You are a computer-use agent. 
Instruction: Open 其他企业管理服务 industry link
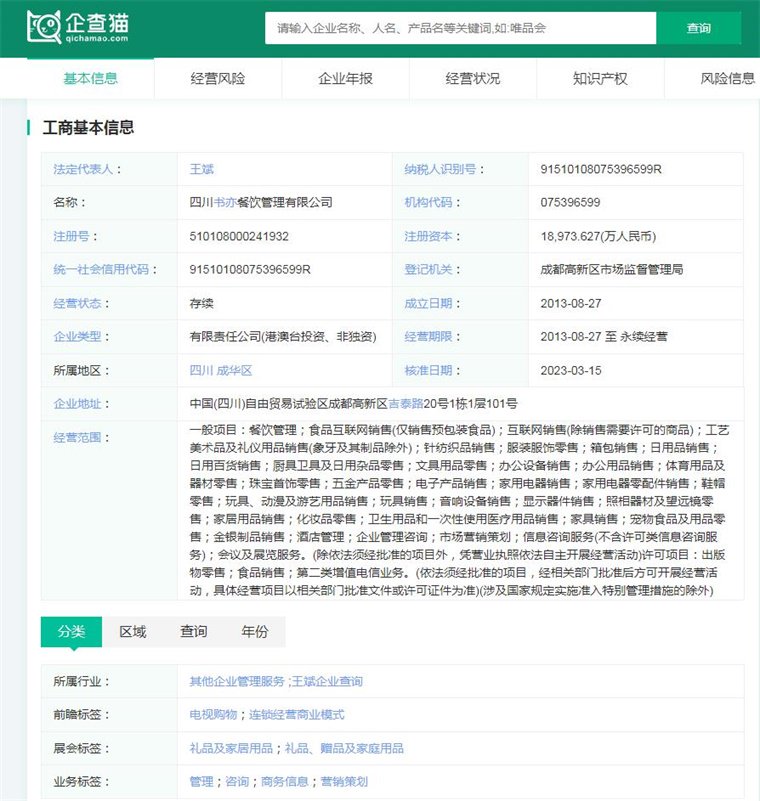[237, 681]
